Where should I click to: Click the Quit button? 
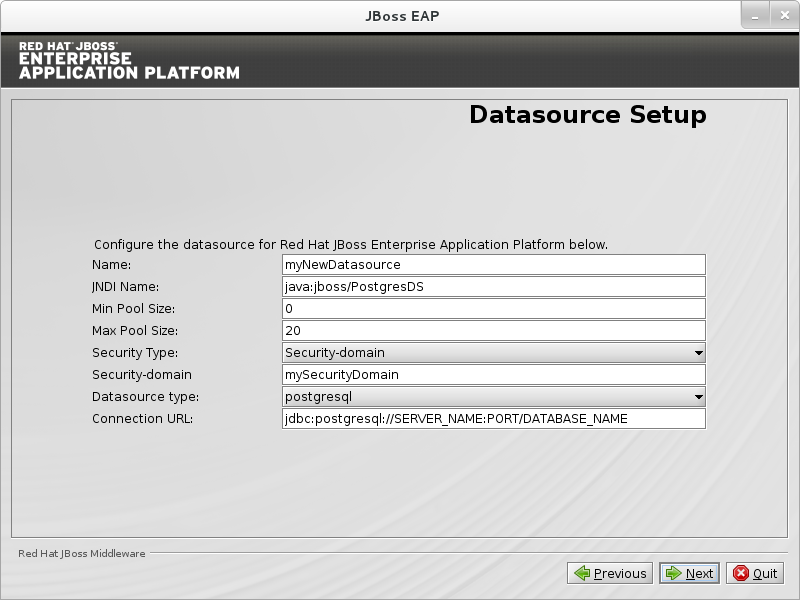755,573
